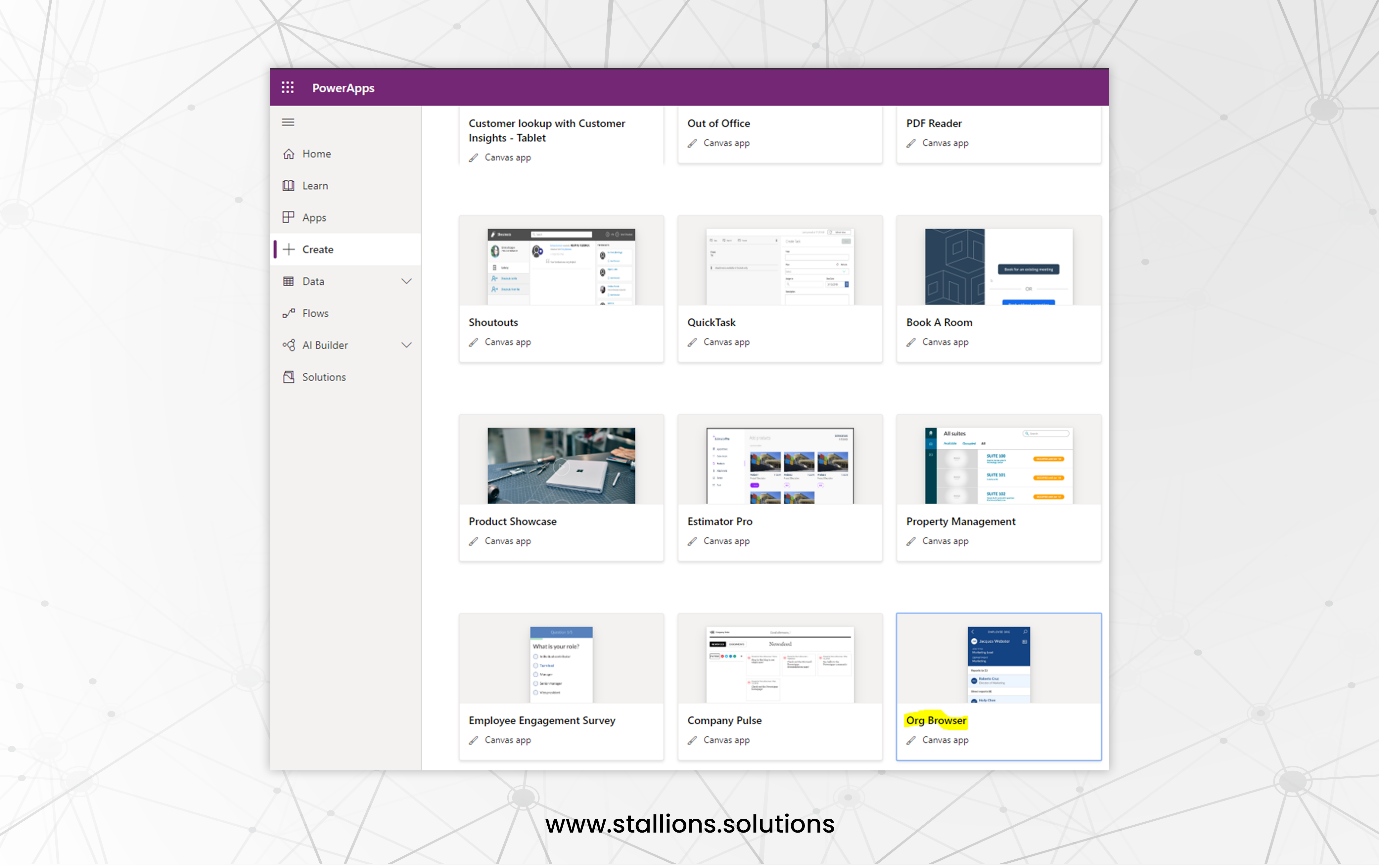Click pencil icon under Shoutouts

474,342
